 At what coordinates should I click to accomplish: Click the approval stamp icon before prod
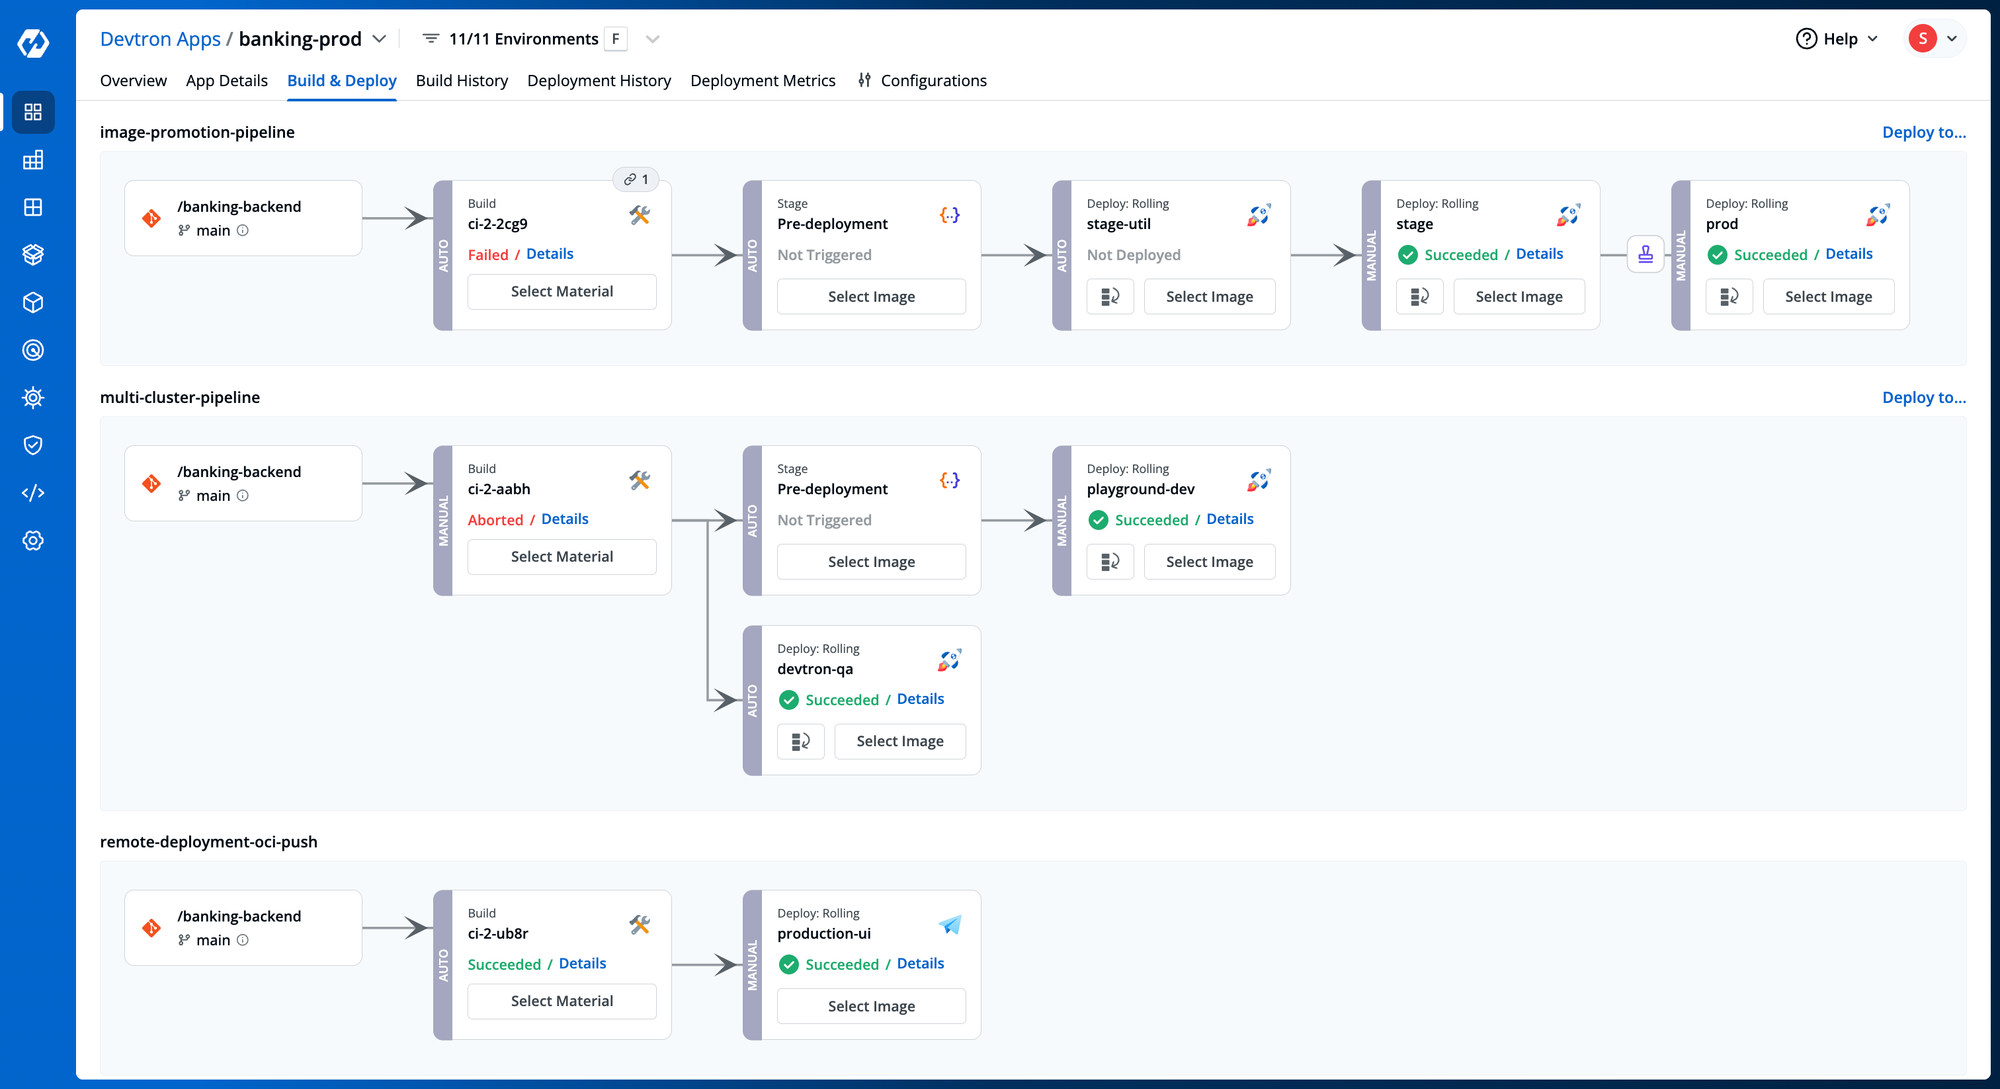(x=1645, y=255)
